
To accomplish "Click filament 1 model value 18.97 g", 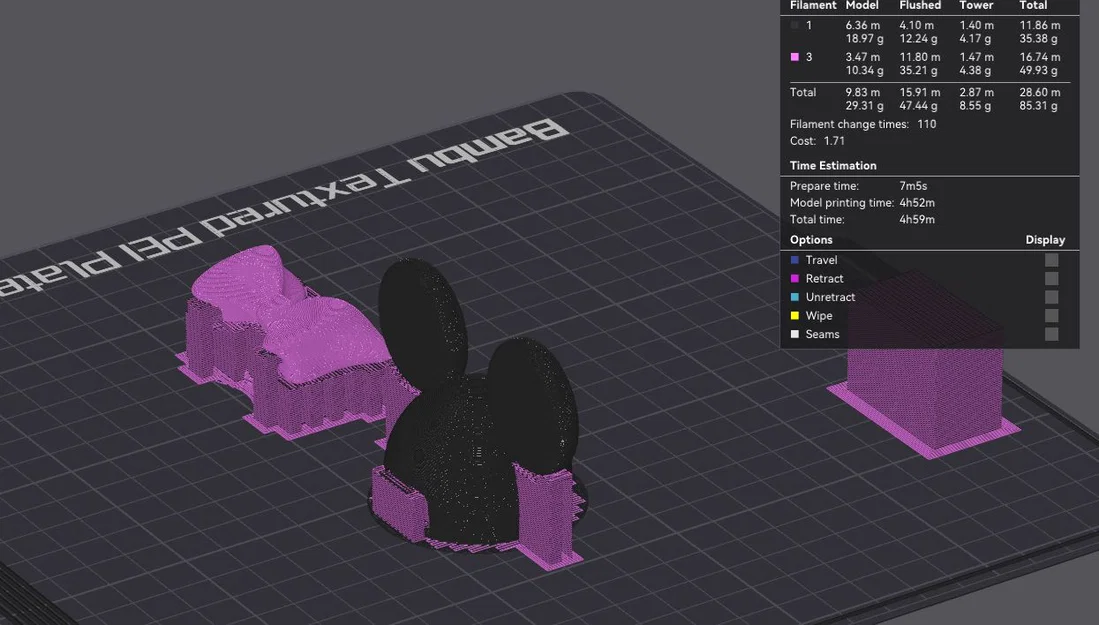I will (864, 39).
